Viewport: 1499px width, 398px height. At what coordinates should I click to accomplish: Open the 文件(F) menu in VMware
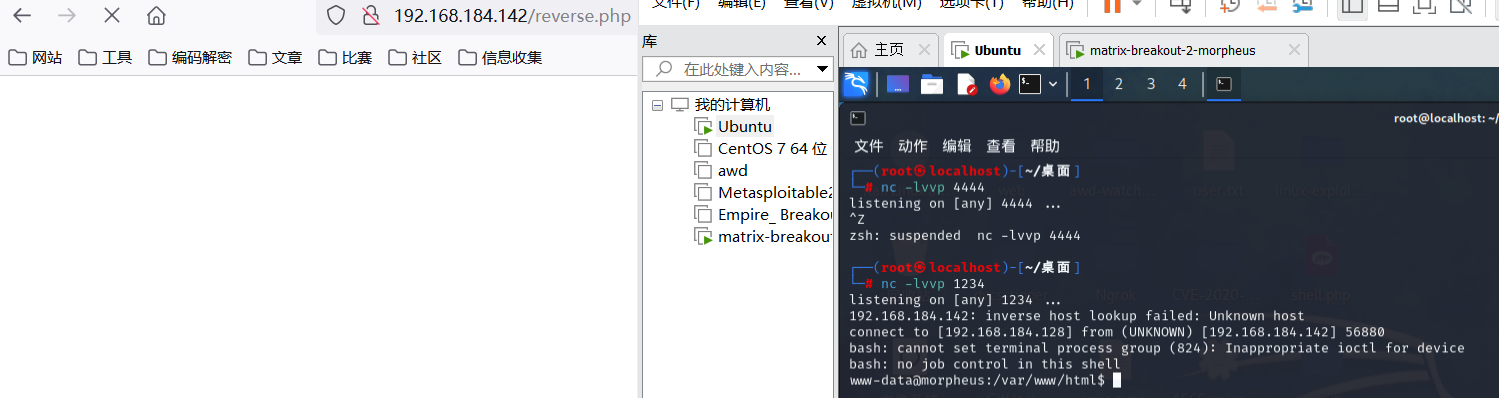pyautogui.click(x=676, y=5)
